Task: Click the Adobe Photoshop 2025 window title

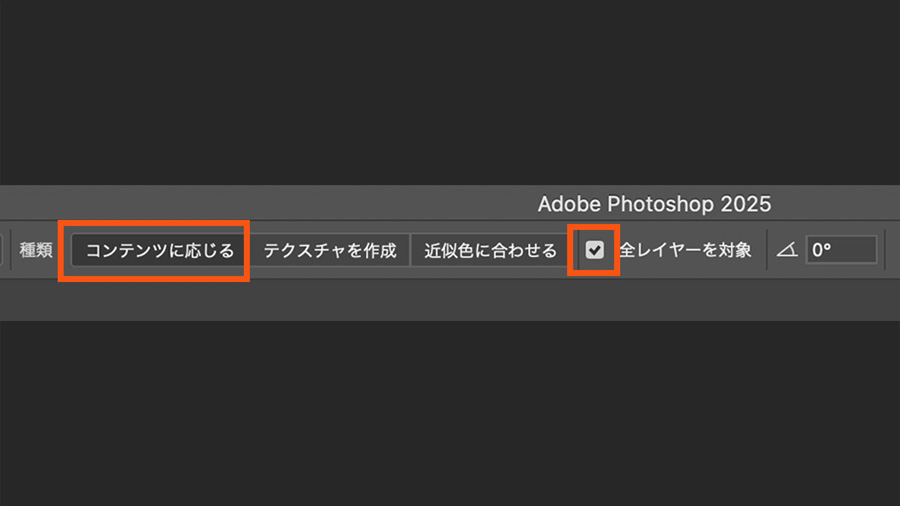Action: 654,204
